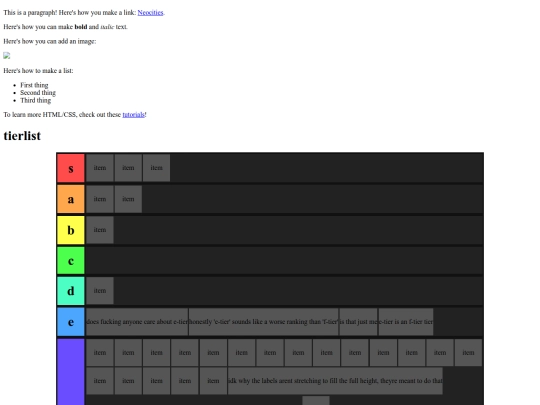This screenshot has width=540, height=405.
Task: Open the tutorials link
Action: (x=133, y=114)
